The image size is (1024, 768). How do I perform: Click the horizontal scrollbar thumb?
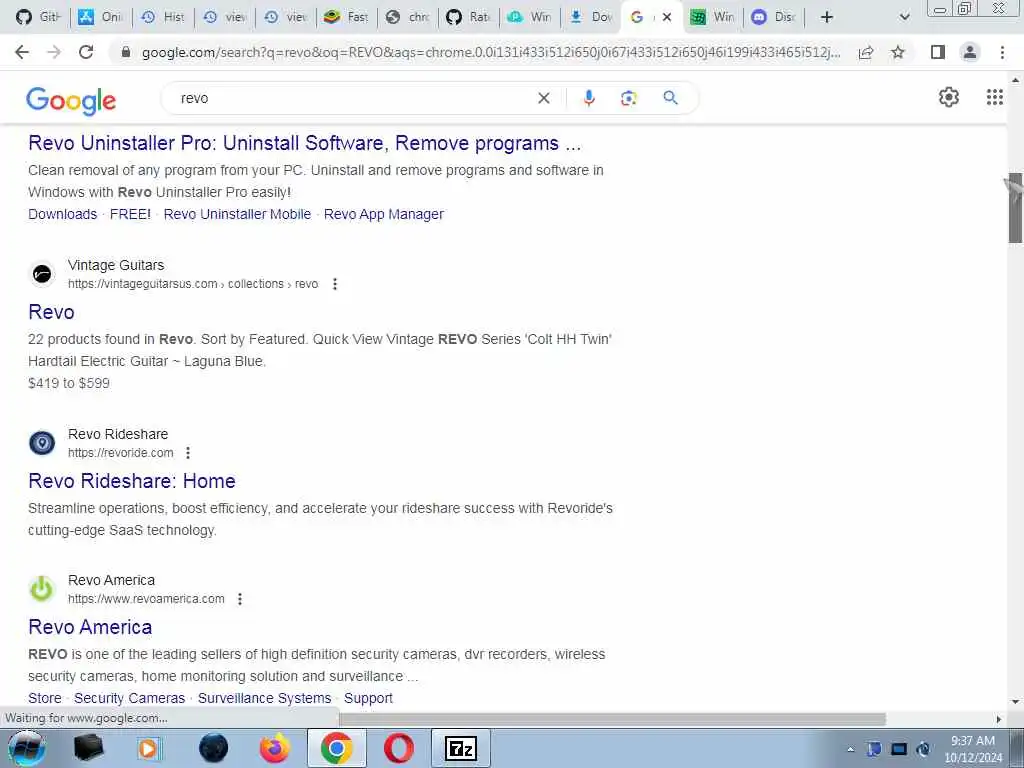(612, 719)
